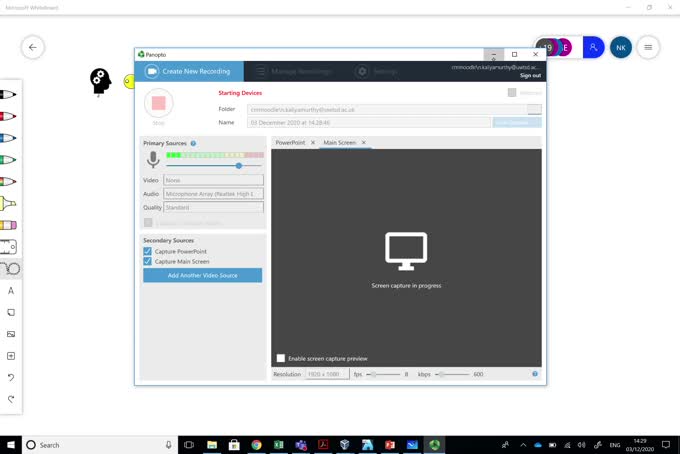Enable screen capture preview checkbox

[281, 358]
